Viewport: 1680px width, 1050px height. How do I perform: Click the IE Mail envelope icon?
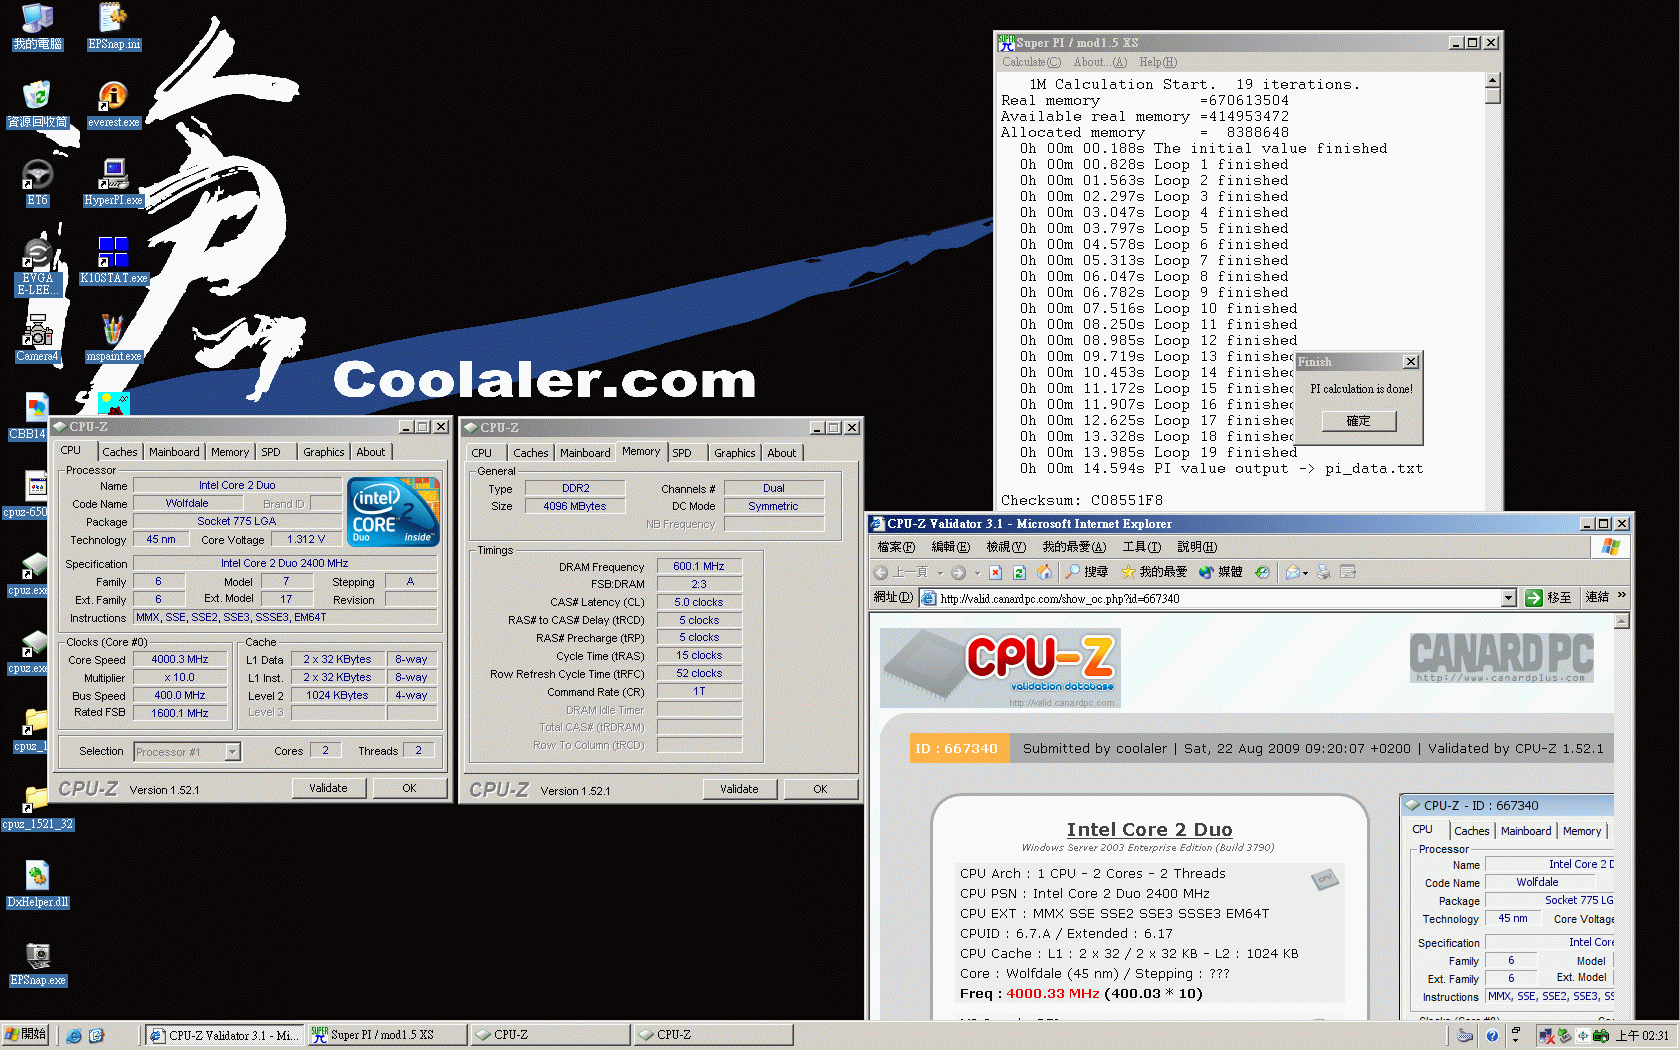tap(1292, 572)
